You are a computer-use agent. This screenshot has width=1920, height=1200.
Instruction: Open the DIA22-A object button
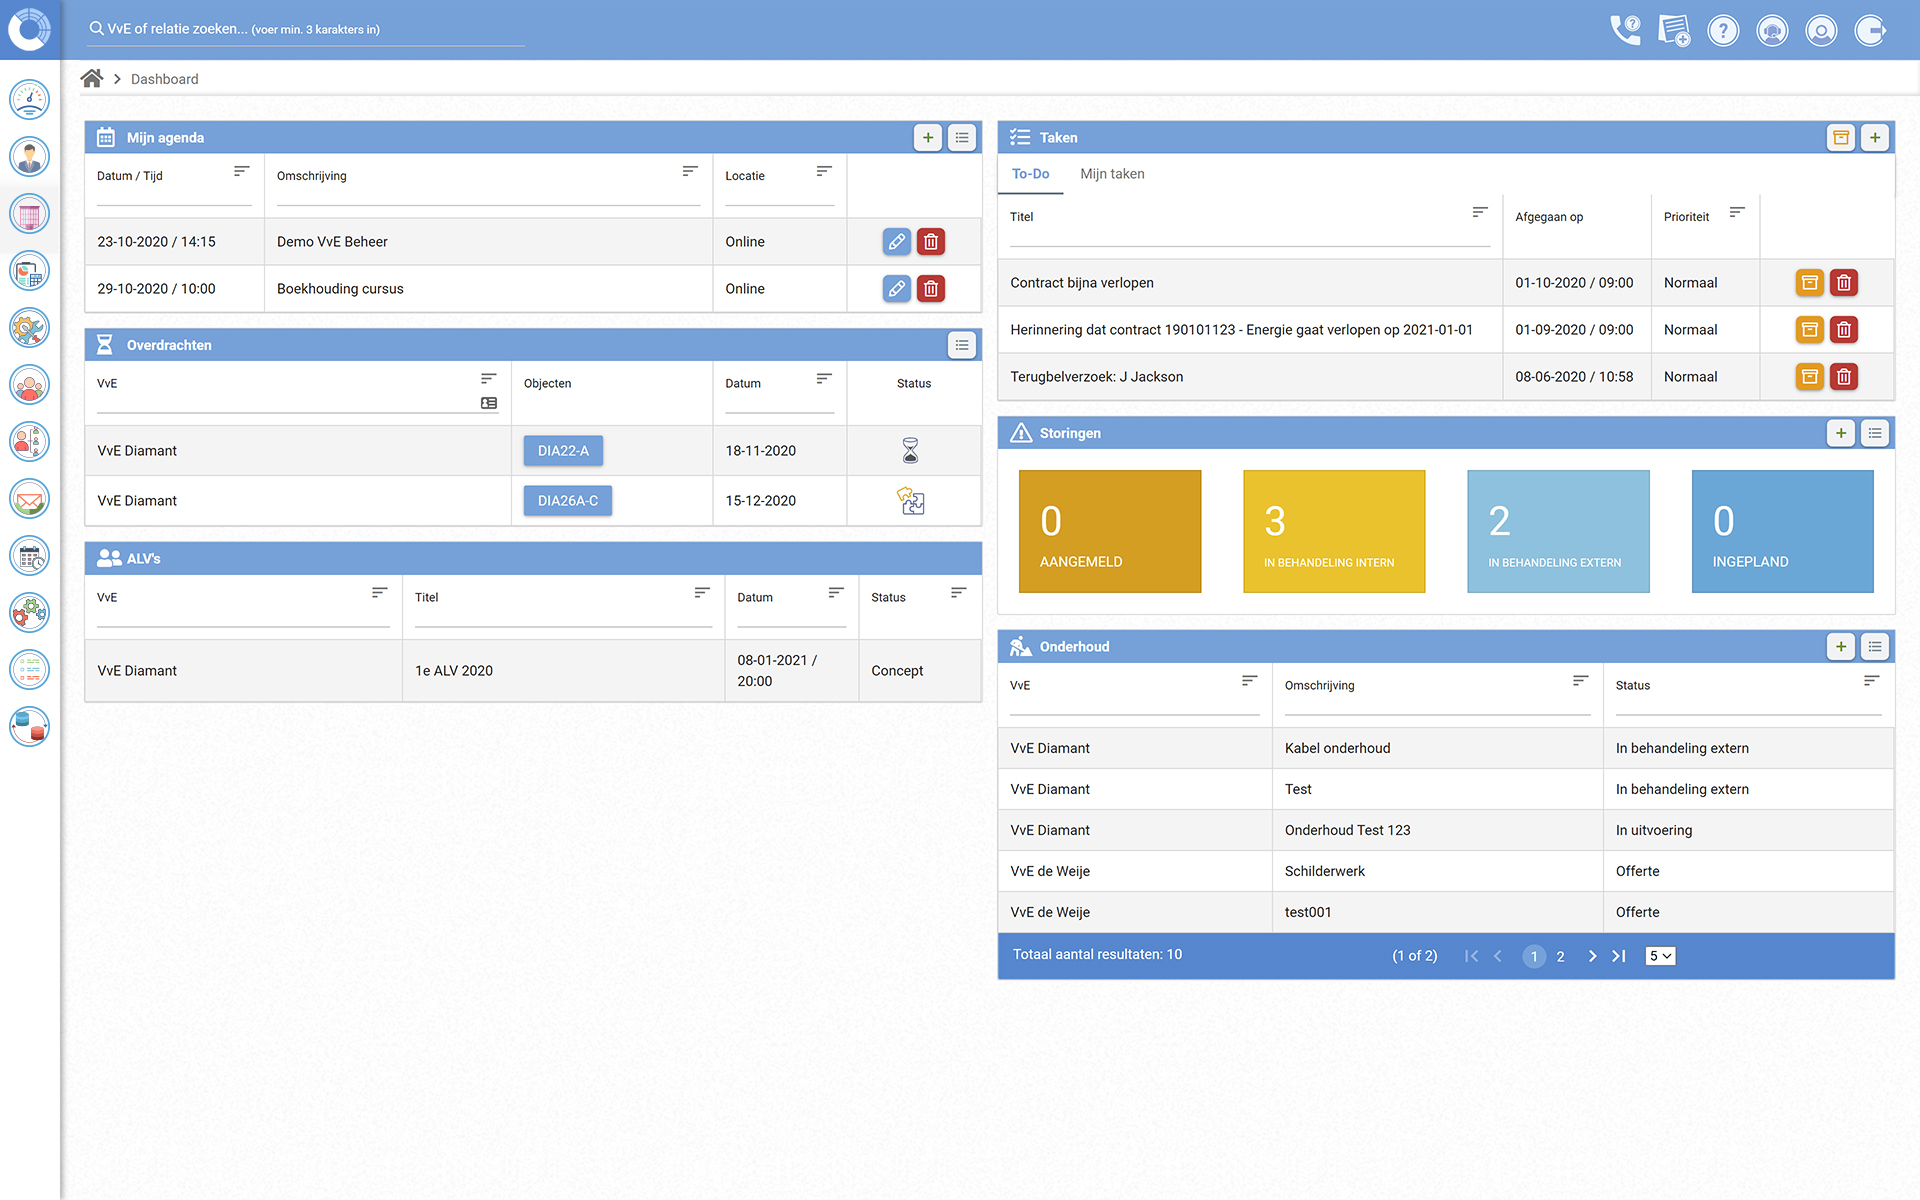(563, 450)
